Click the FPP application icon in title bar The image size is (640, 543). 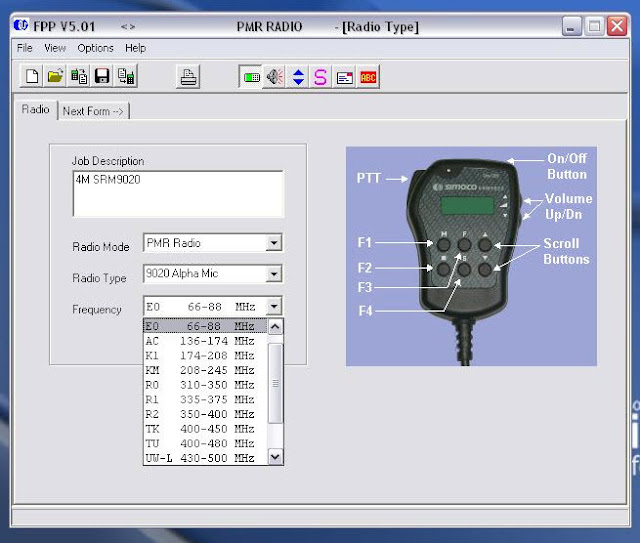coord(20,25)
